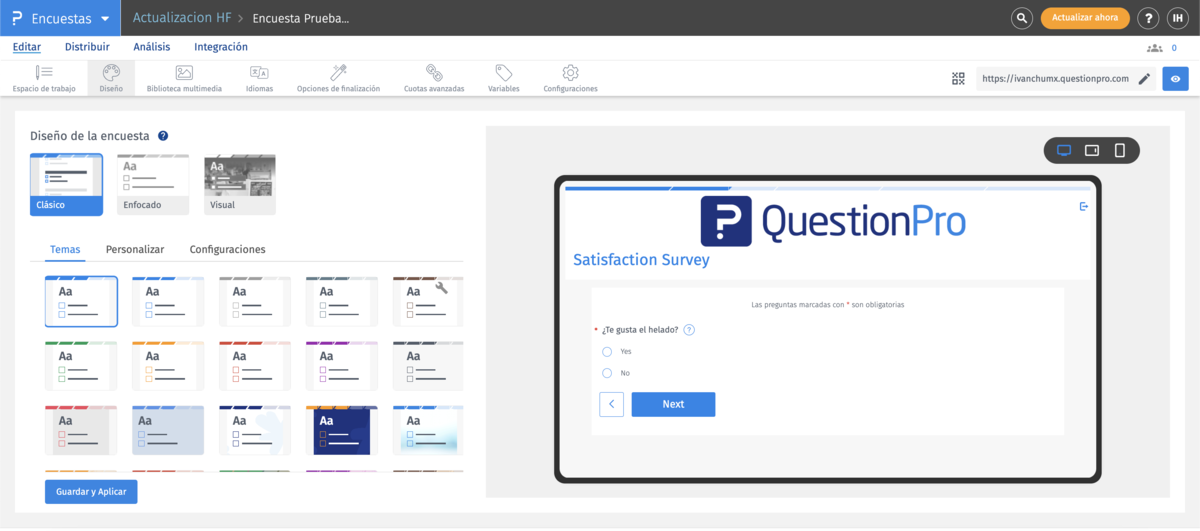Viewport: 1200px width, 531px height.
Task: Open help for Diseño de la encuesta
Action: coord(163,136)
